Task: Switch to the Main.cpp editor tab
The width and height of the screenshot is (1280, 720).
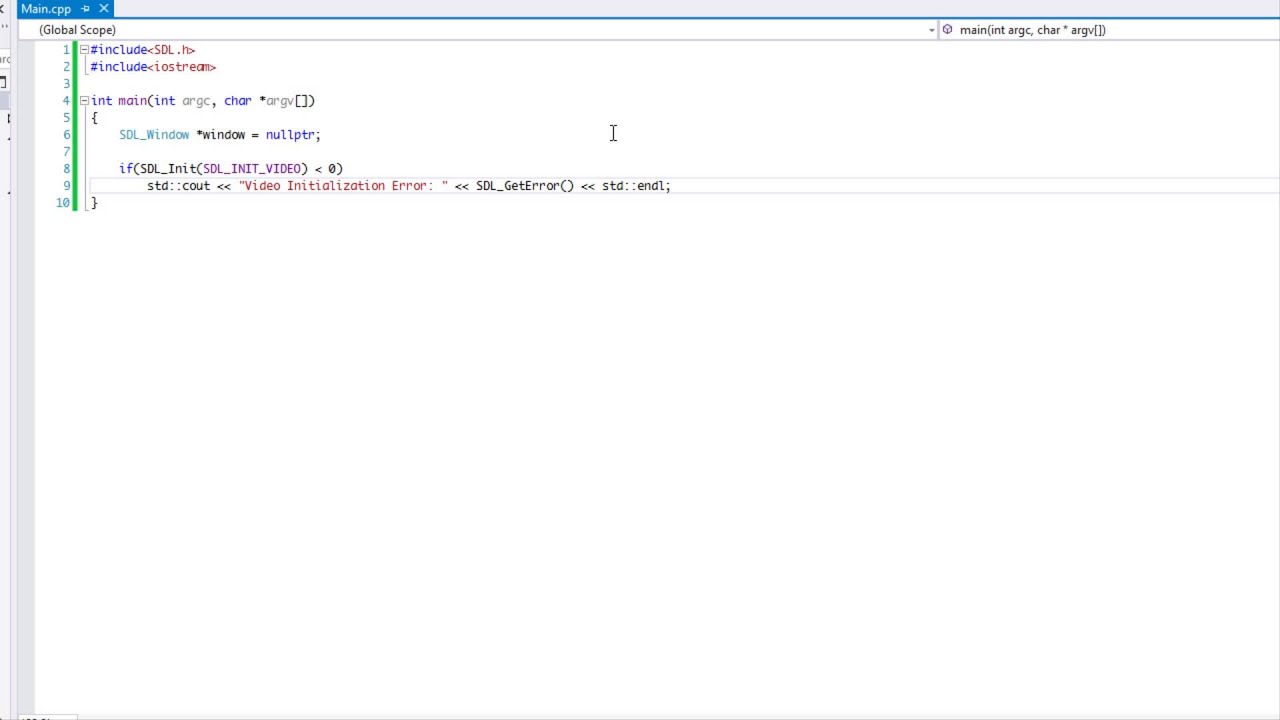Action: coord(46,8)
